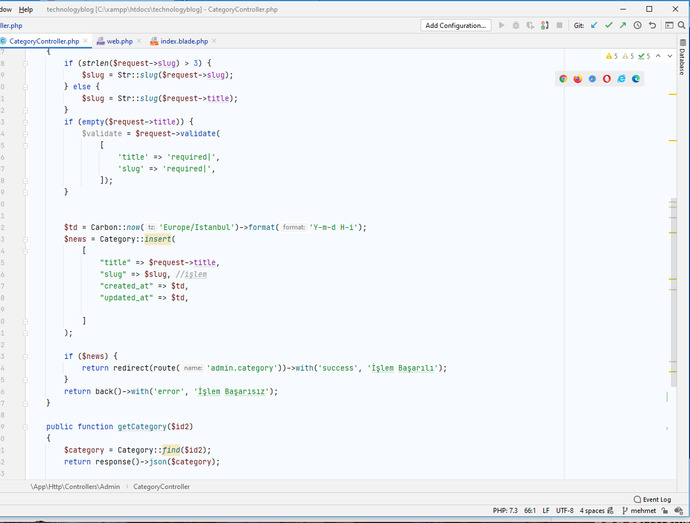This screenshot has width=690, height=523.
Task: Open the Database tool window
Action: coord(683,57)
